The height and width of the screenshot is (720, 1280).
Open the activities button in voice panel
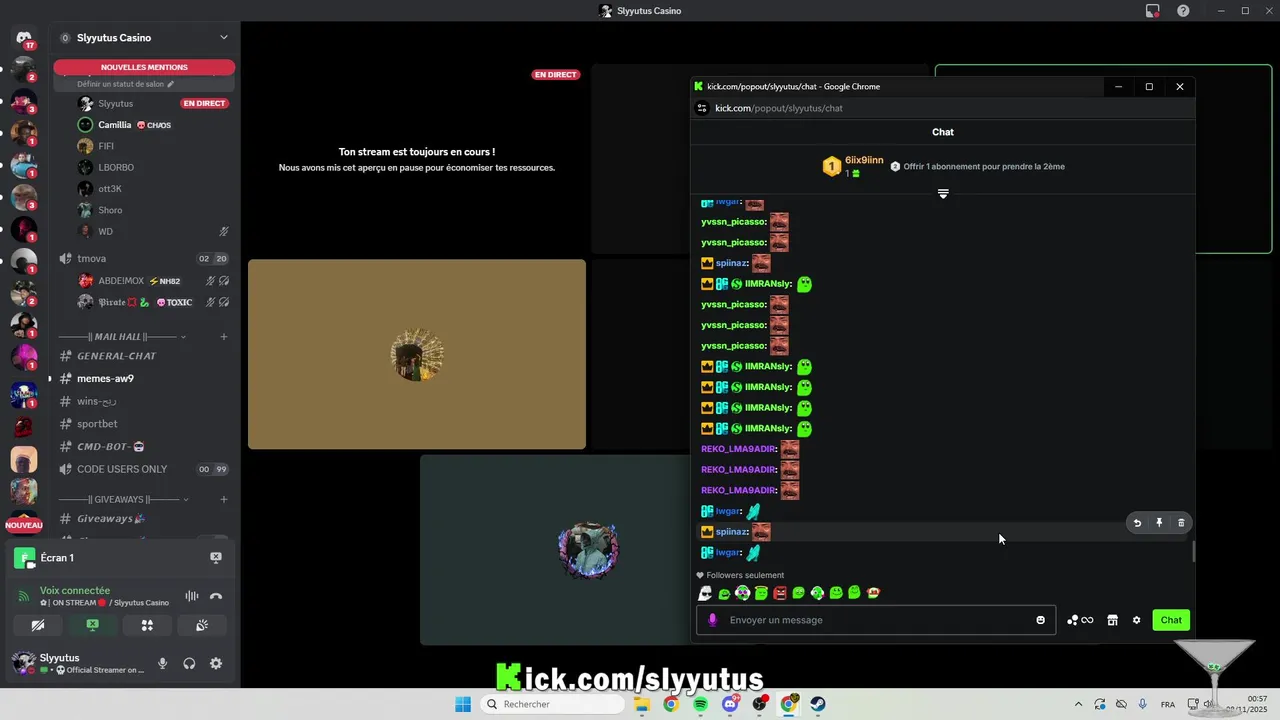(x=147, y=625)
